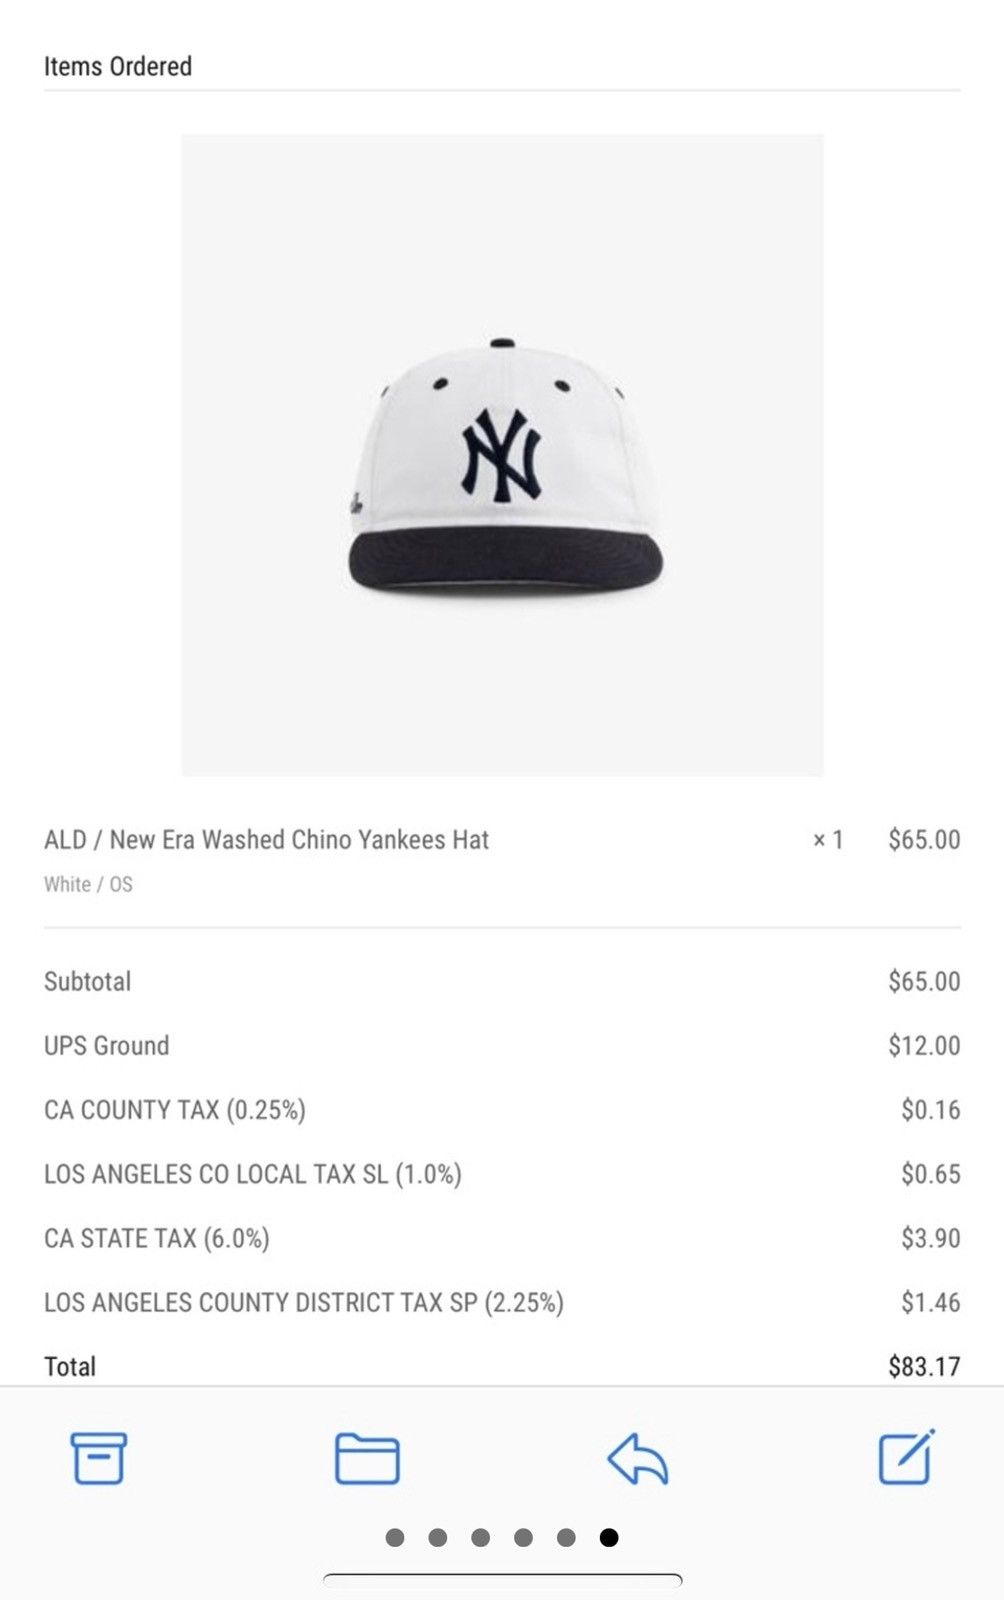This screenshot has width=1004, height=1600.
Task: Open the Yankees hat product image
Action: [502, 455]
